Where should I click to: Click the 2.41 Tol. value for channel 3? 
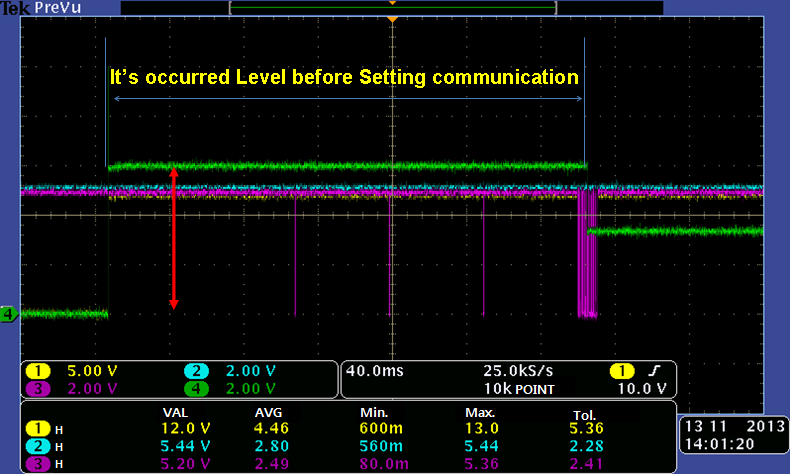point(586,464)
